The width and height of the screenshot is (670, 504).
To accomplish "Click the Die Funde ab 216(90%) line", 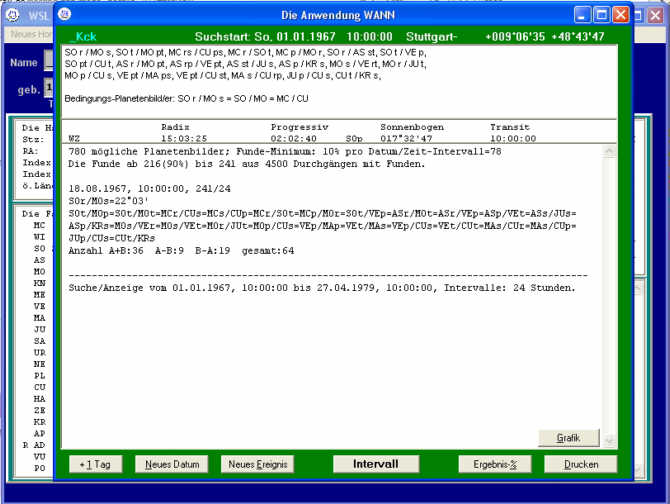I will tap(247, 164).
